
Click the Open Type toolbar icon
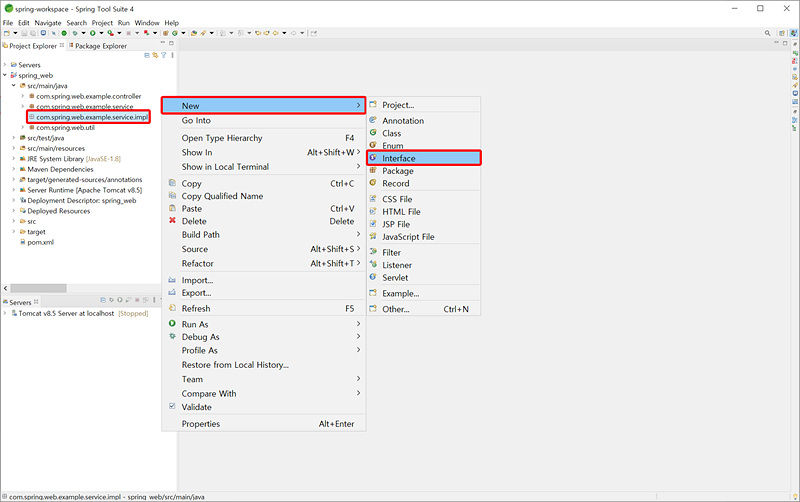tap(194, 33)
